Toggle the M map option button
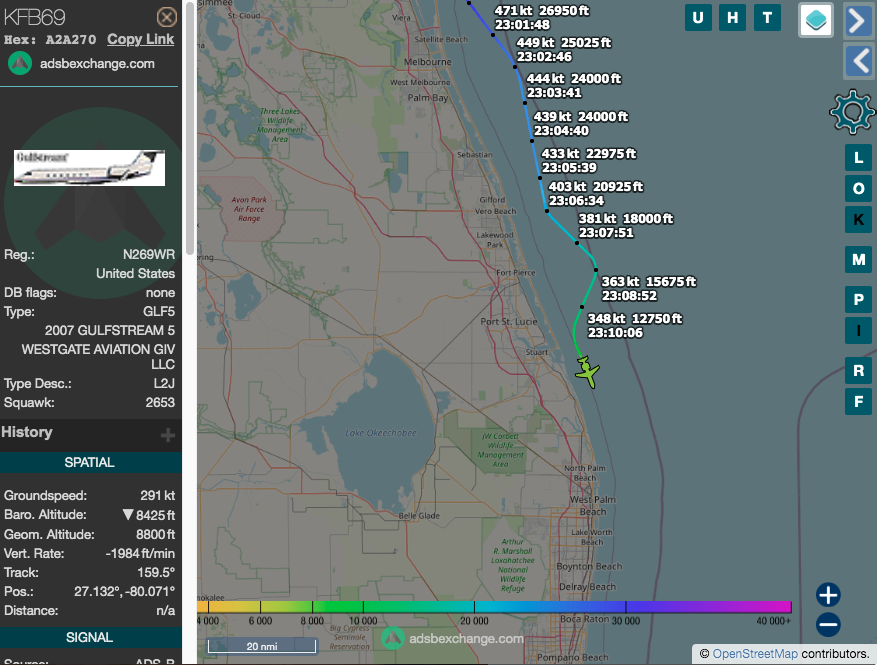The image size is (877, 665). (x=858, y=259)
